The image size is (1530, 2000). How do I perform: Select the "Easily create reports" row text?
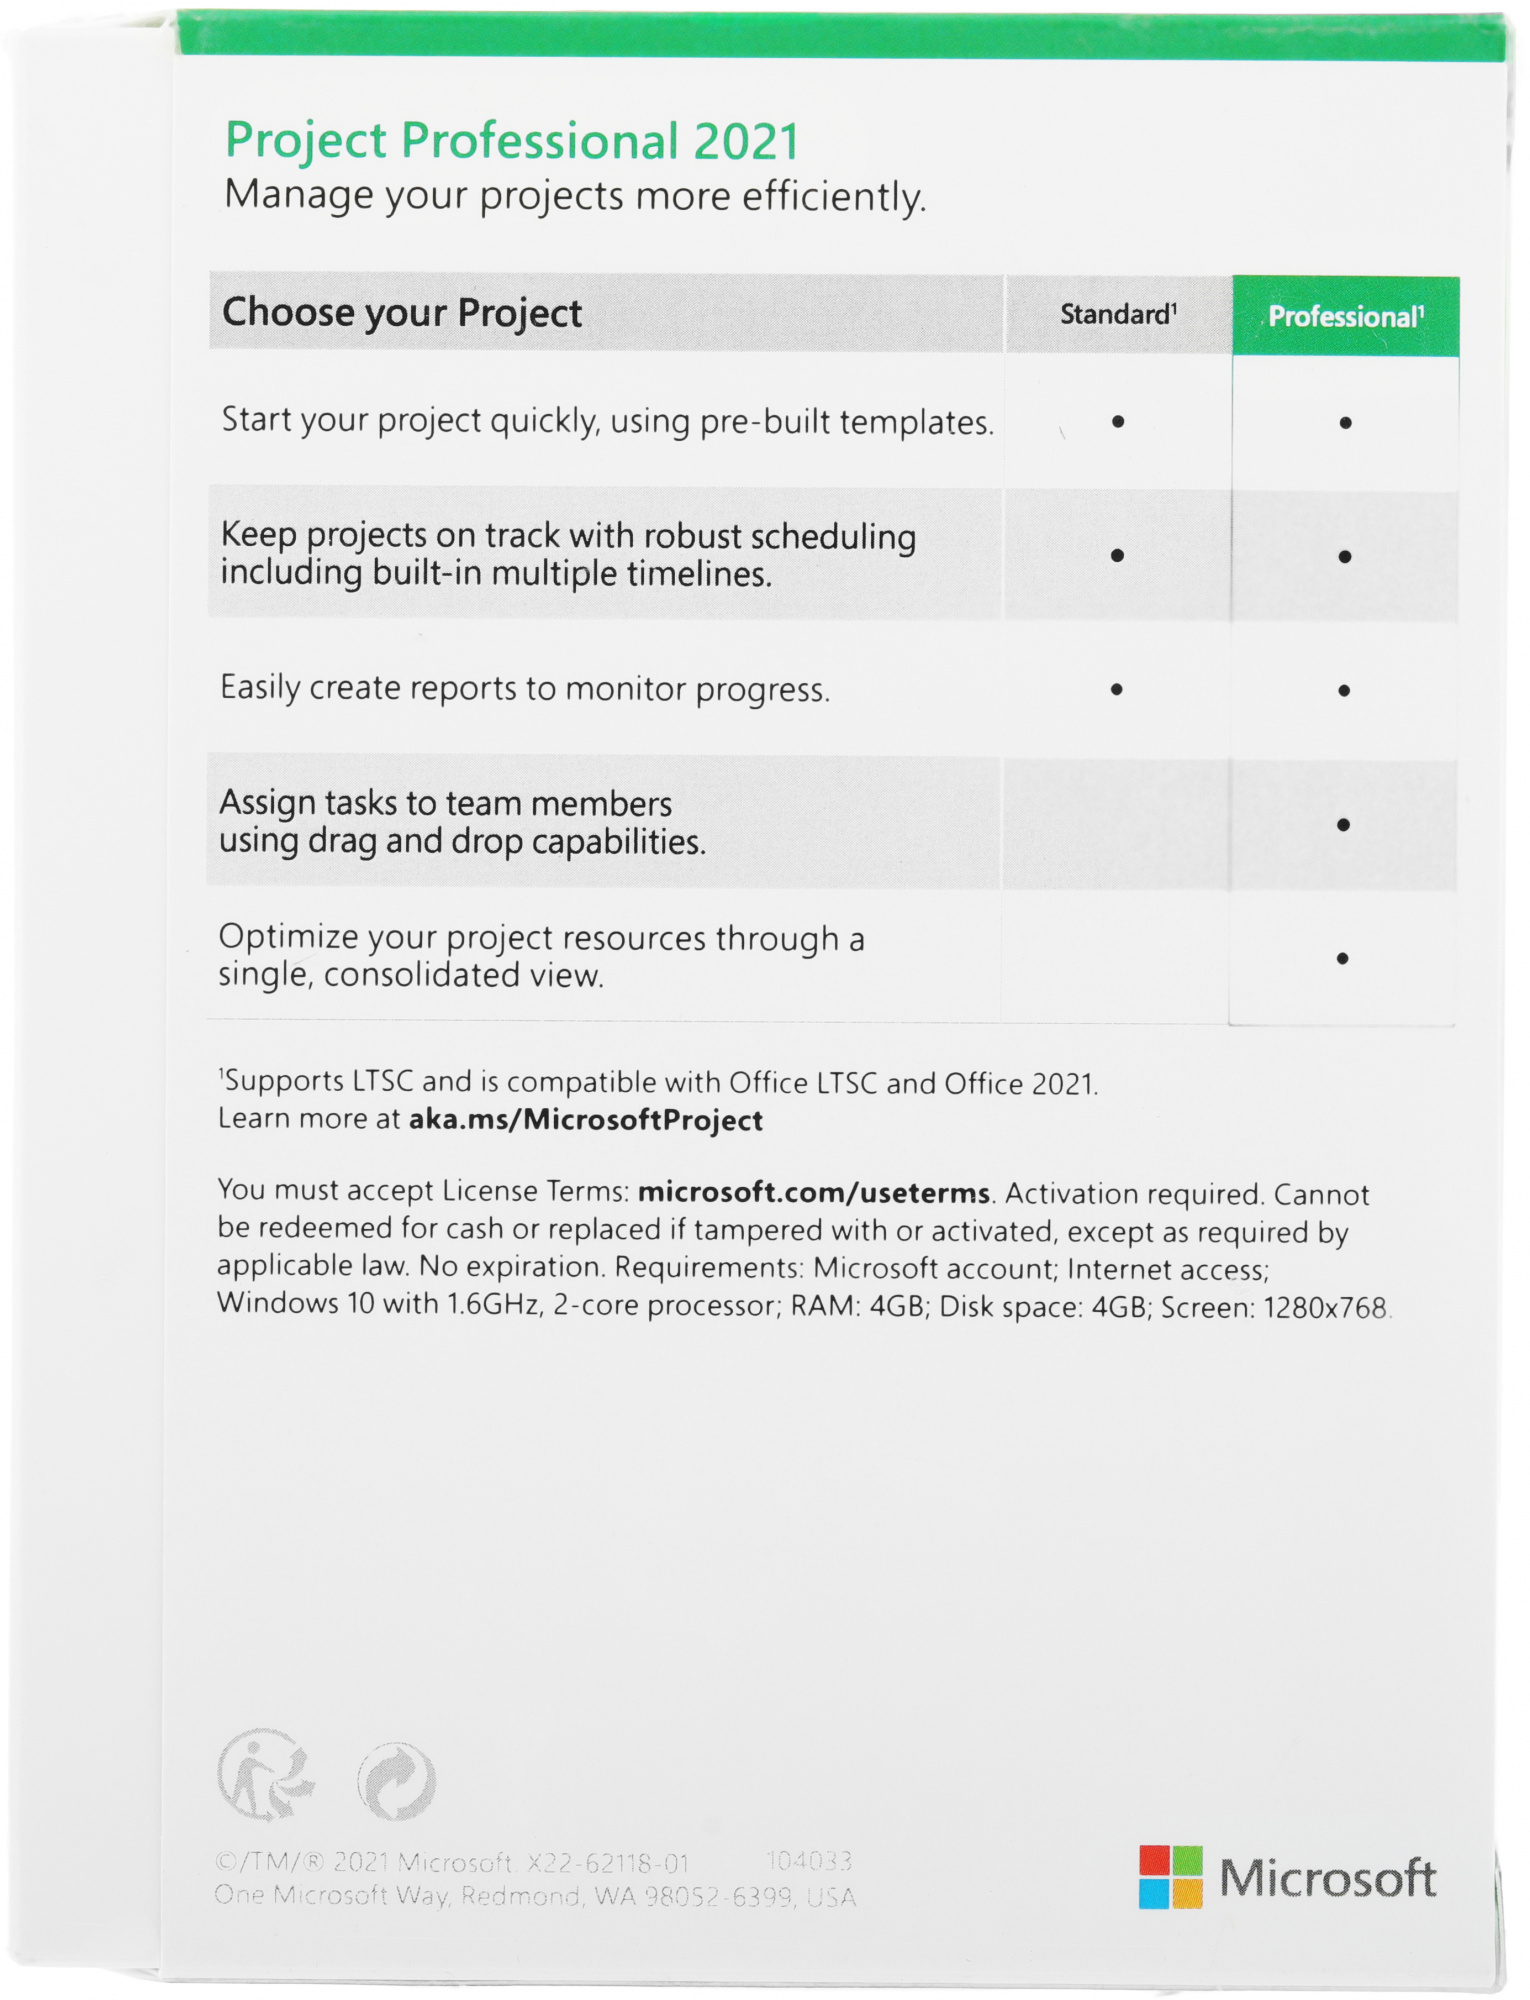pyautogui.click(x=525, y=688)
